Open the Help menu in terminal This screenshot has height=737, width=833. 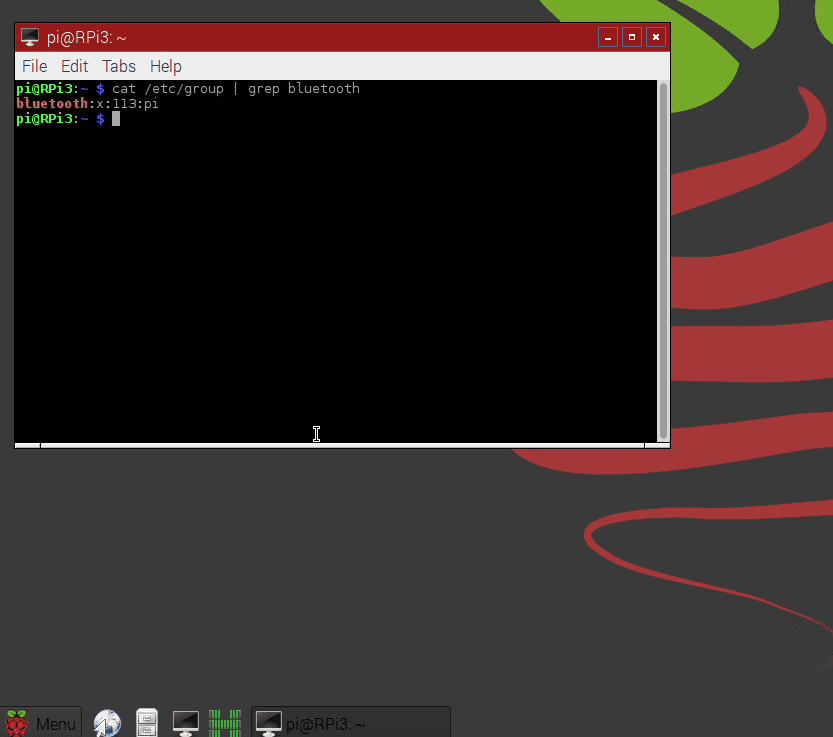166,66
